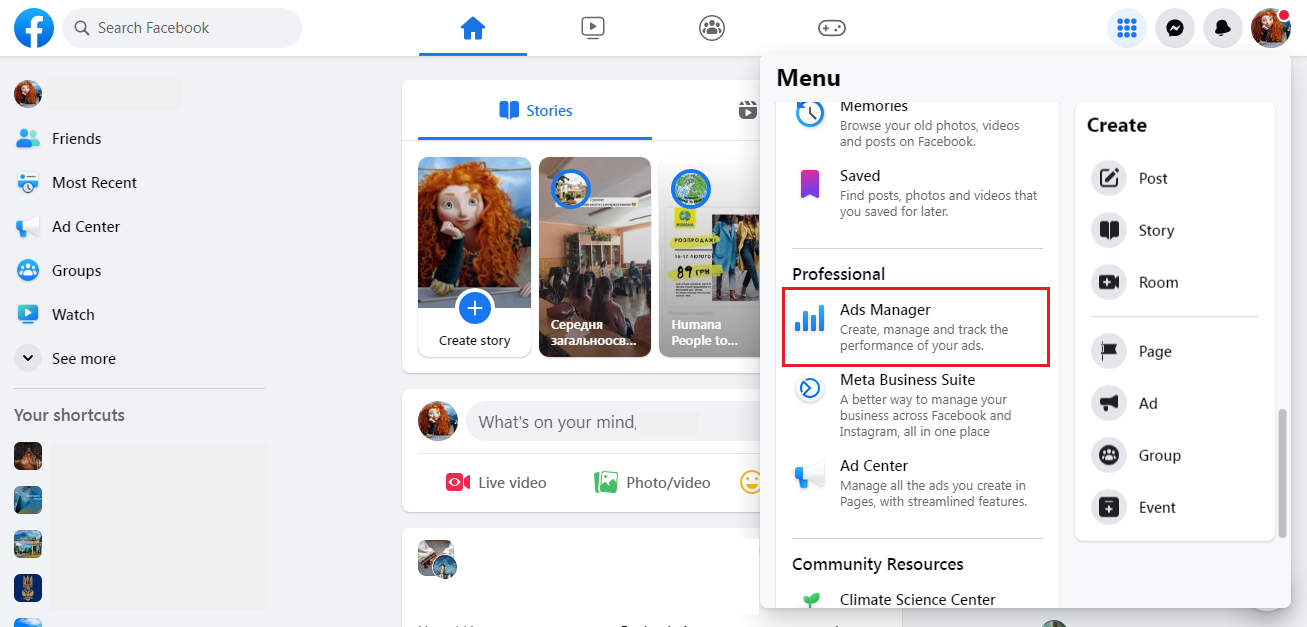Open Meta Business Suite
1307x627 pixels.
(917, 406)
